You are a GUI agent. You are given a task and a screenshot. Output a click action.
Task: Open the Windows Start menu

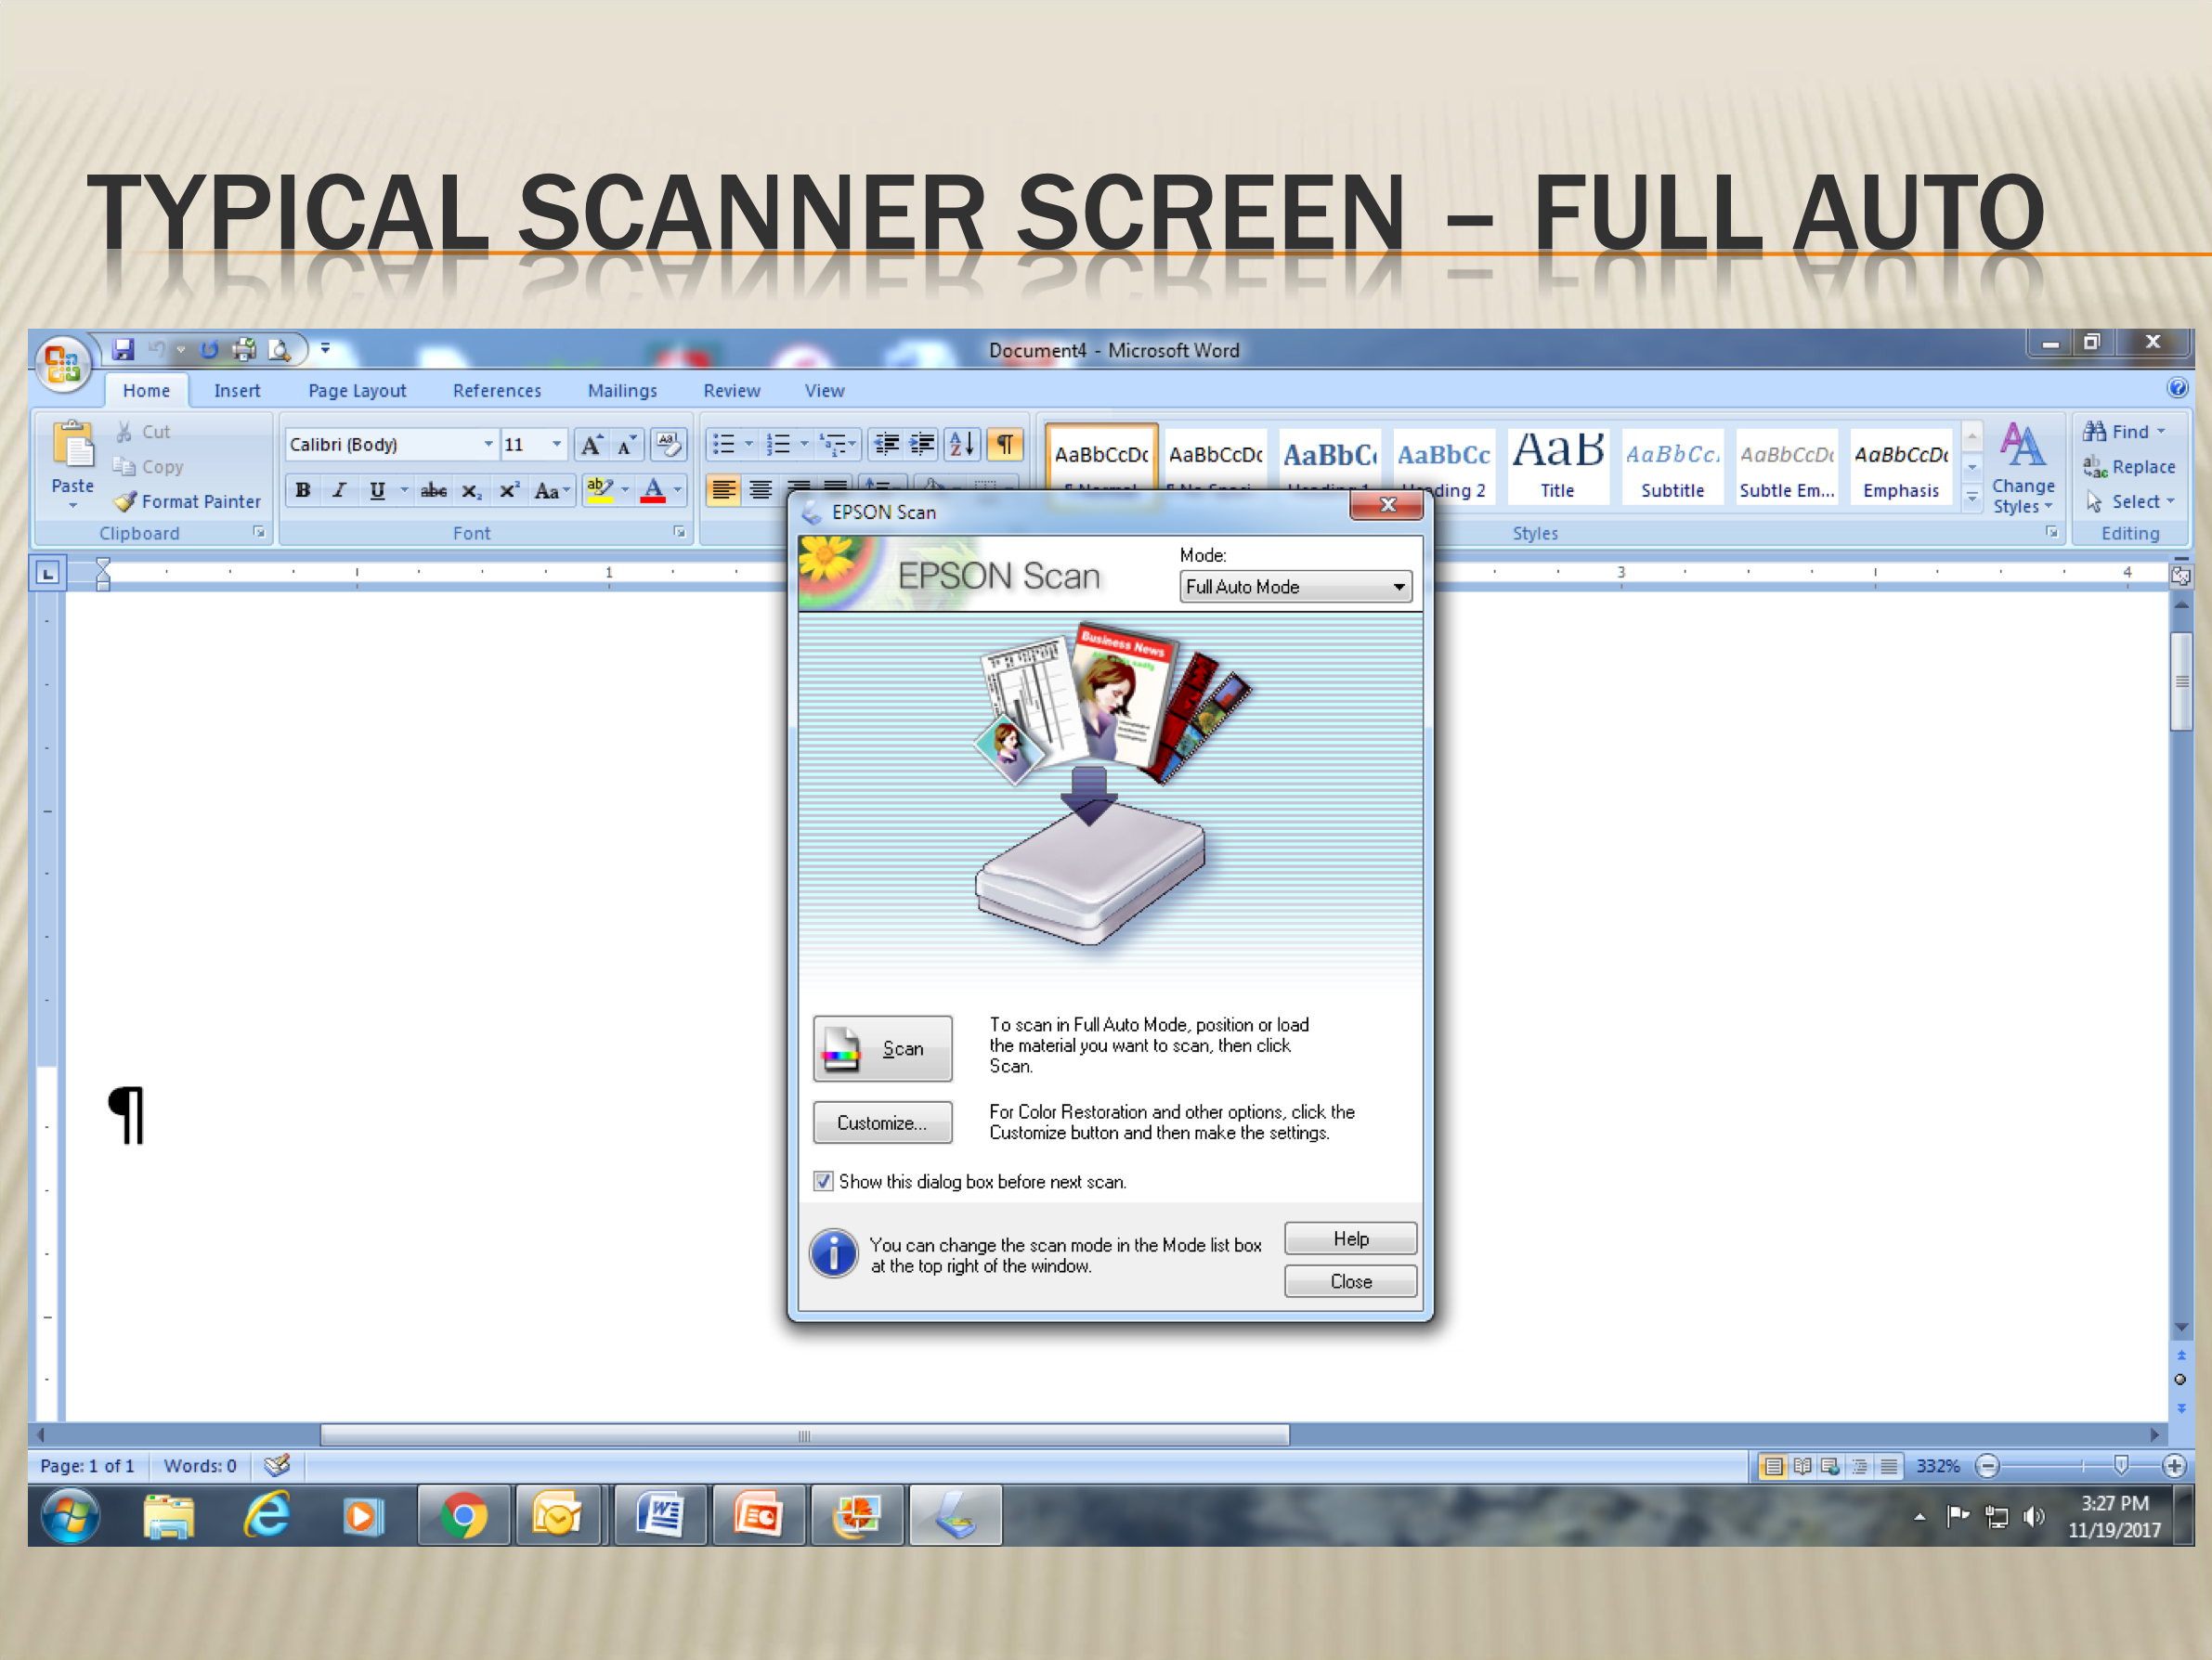(x=70, y=1516)
